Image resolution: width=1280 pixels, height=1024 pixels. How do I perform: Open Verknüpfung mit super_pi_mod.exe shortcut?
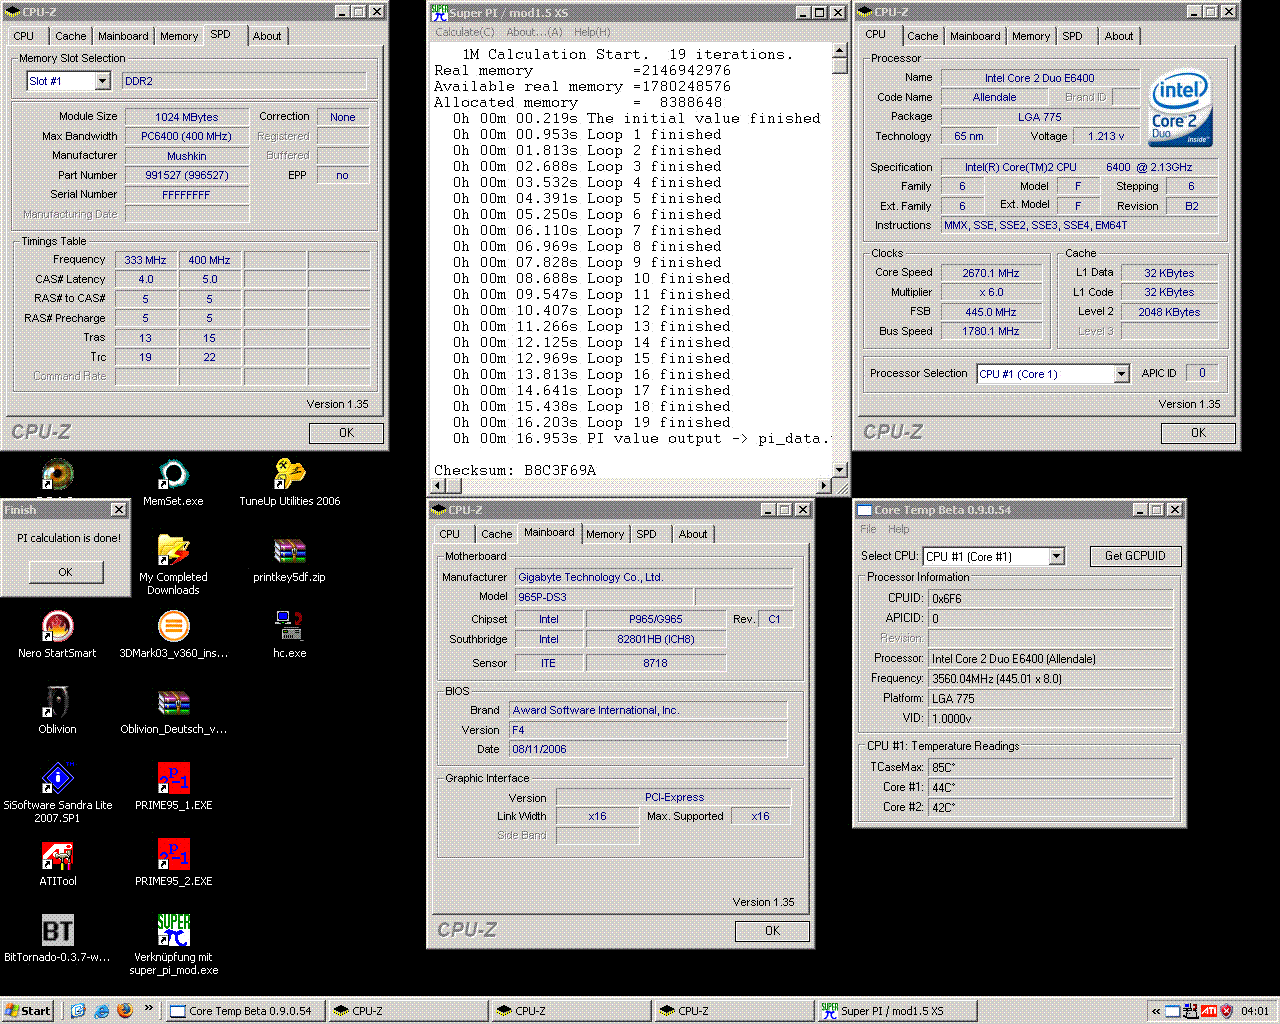173,945
